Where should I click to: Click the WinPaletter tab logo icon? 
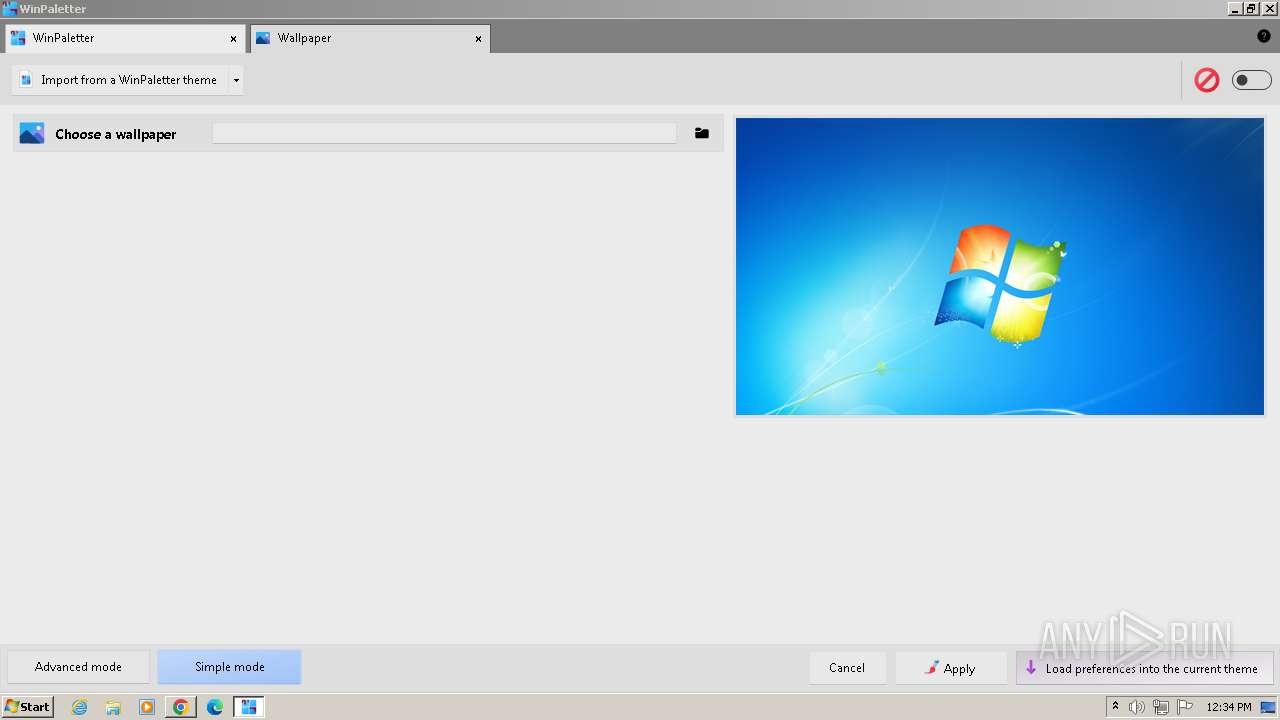(x=18, y=38)
